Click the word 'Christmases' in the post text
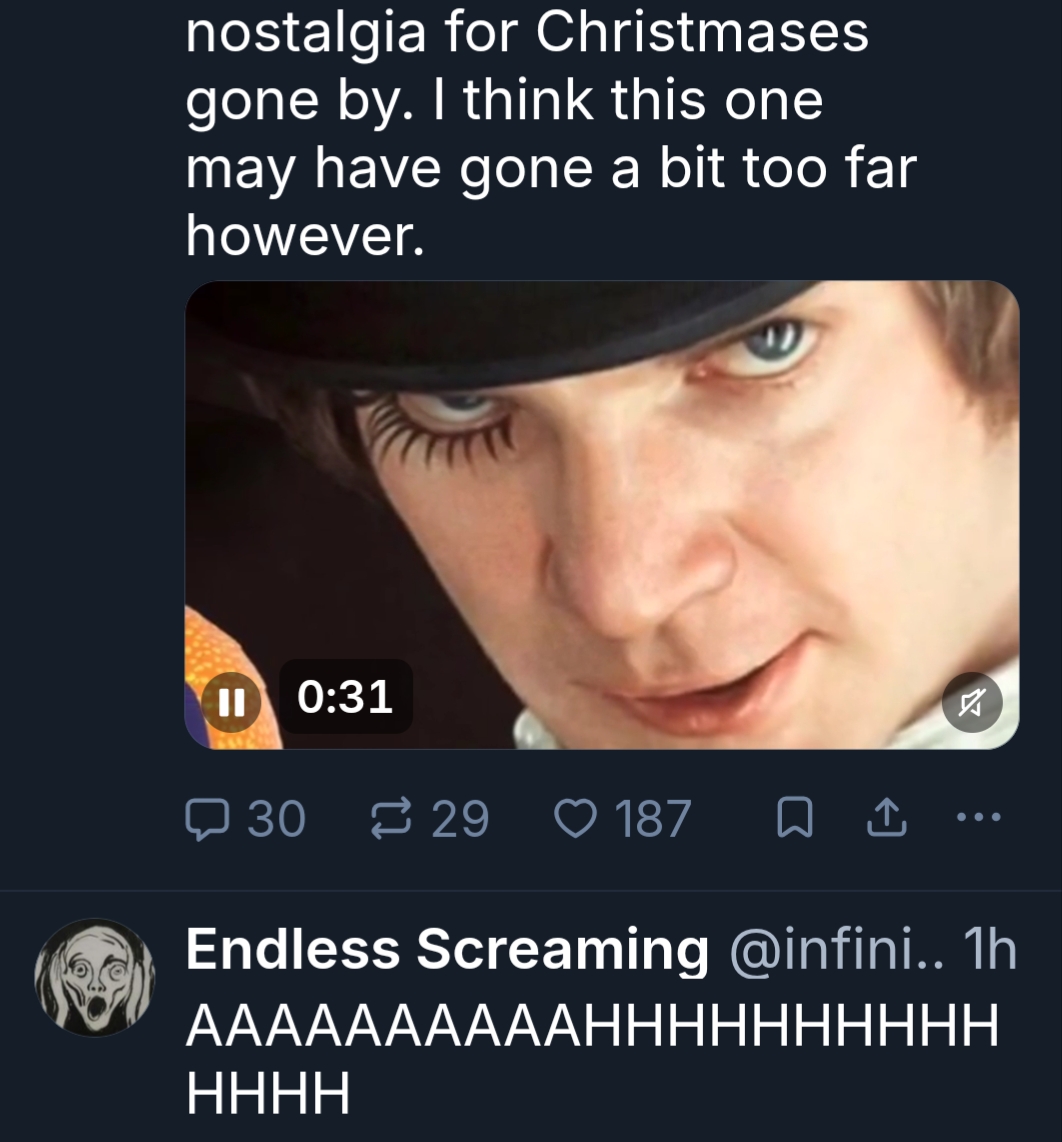Viewport: 1062px width, 1142px height. pos(702,34)
